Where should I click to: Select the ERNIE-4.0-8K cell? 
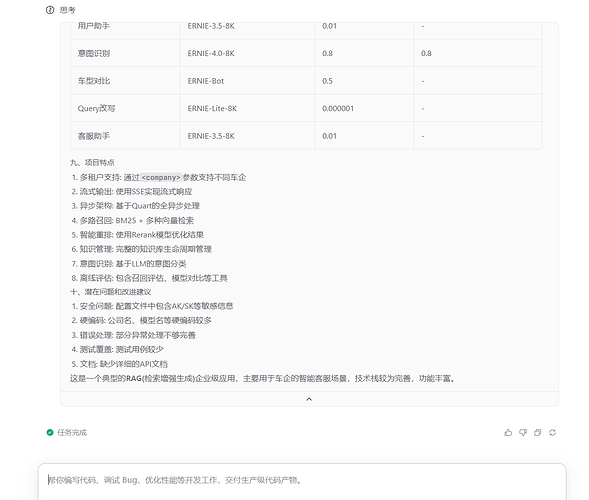(247, 53)
